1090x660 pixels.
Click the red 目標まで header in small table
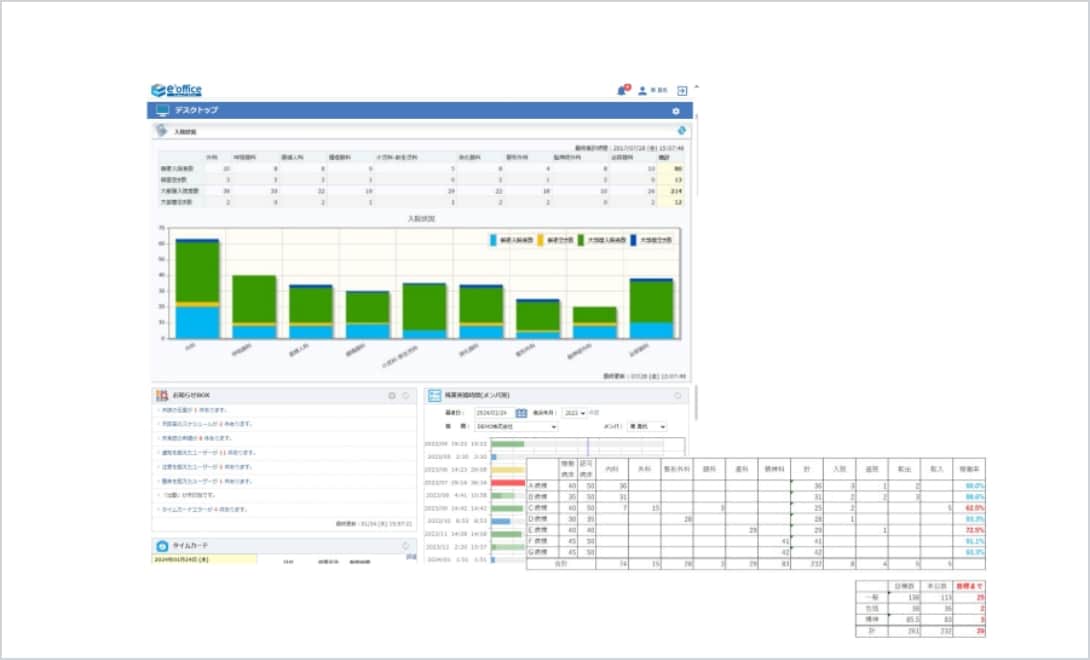click(969, 586)
